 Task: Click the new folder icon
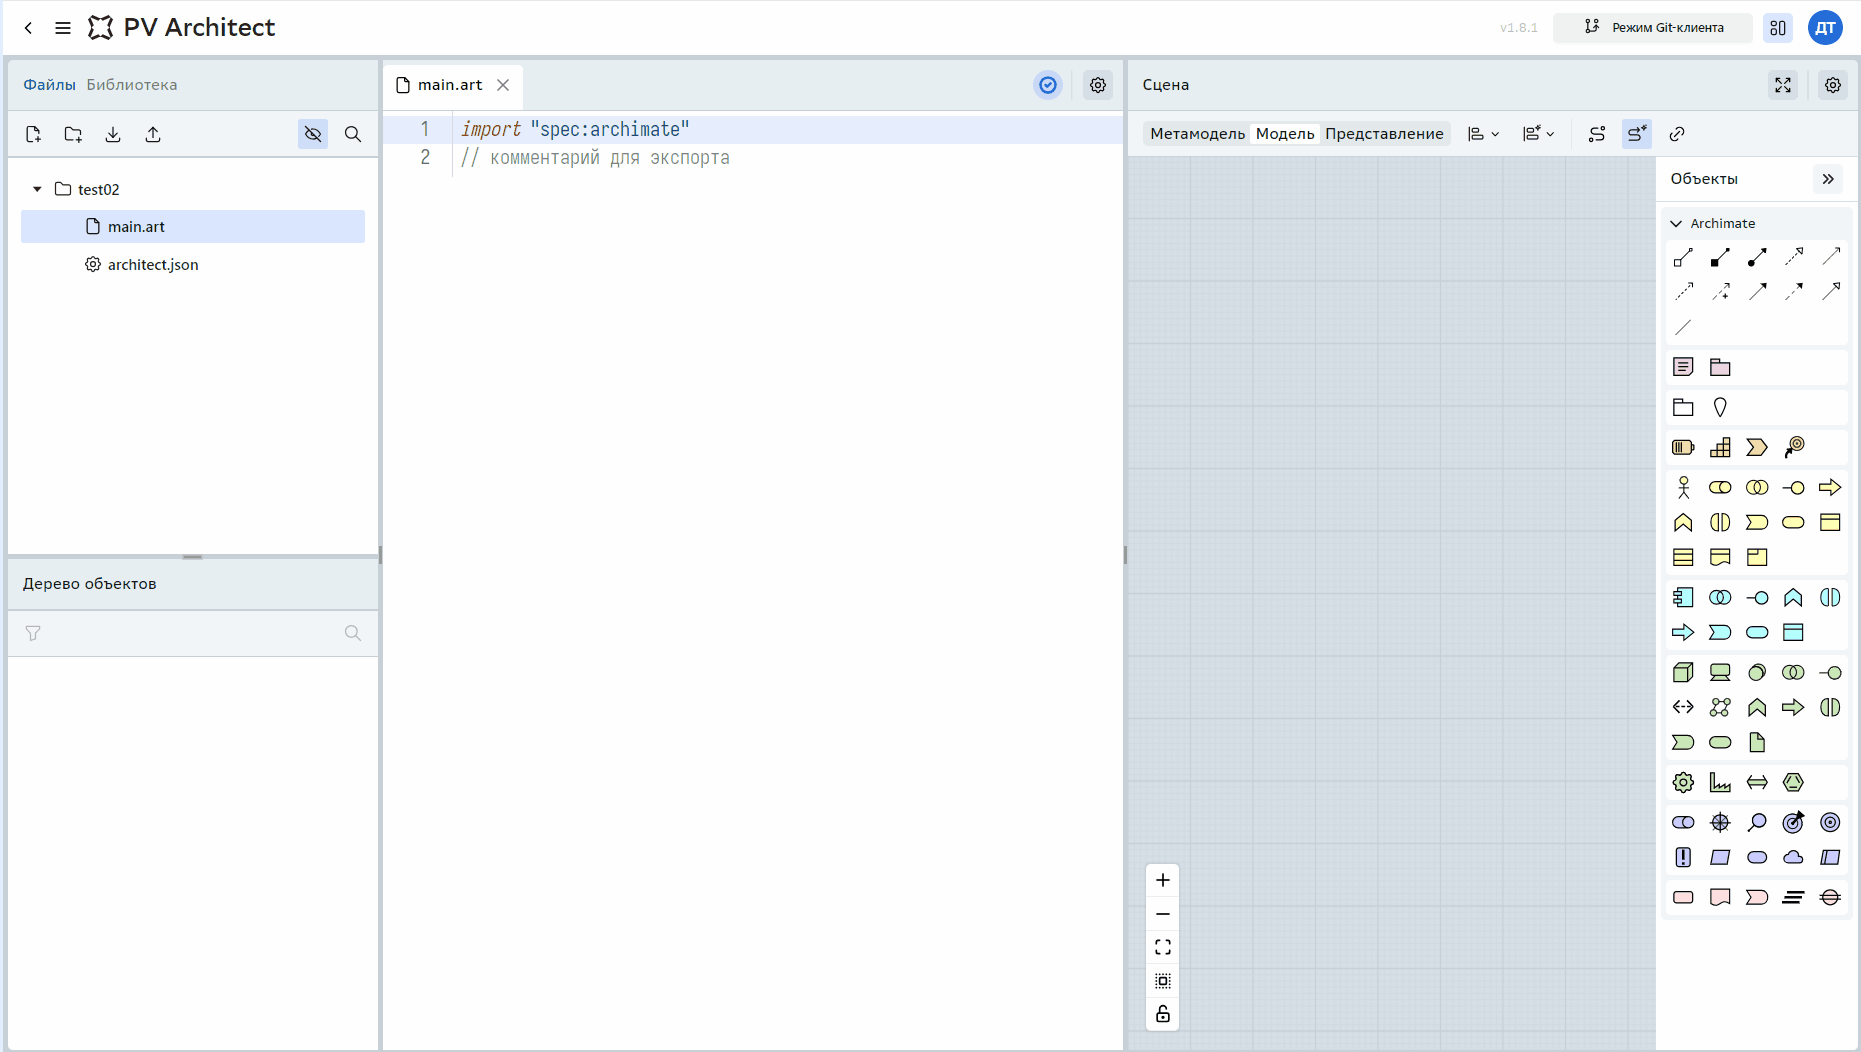pos(73,134)
